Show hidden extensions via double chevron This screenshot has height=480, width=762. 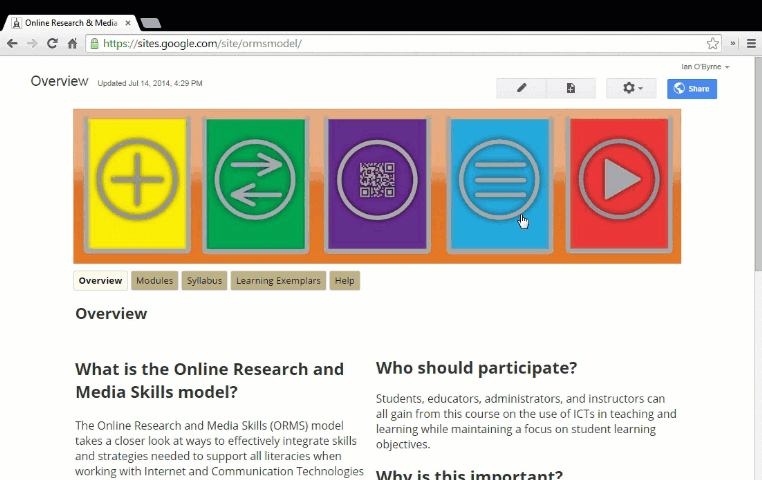(x=732, y=44)
